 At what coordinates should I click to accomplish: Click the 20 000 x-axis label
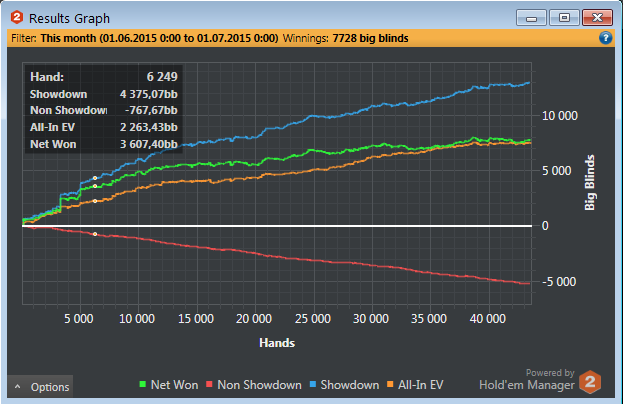[x=254, y=319]
